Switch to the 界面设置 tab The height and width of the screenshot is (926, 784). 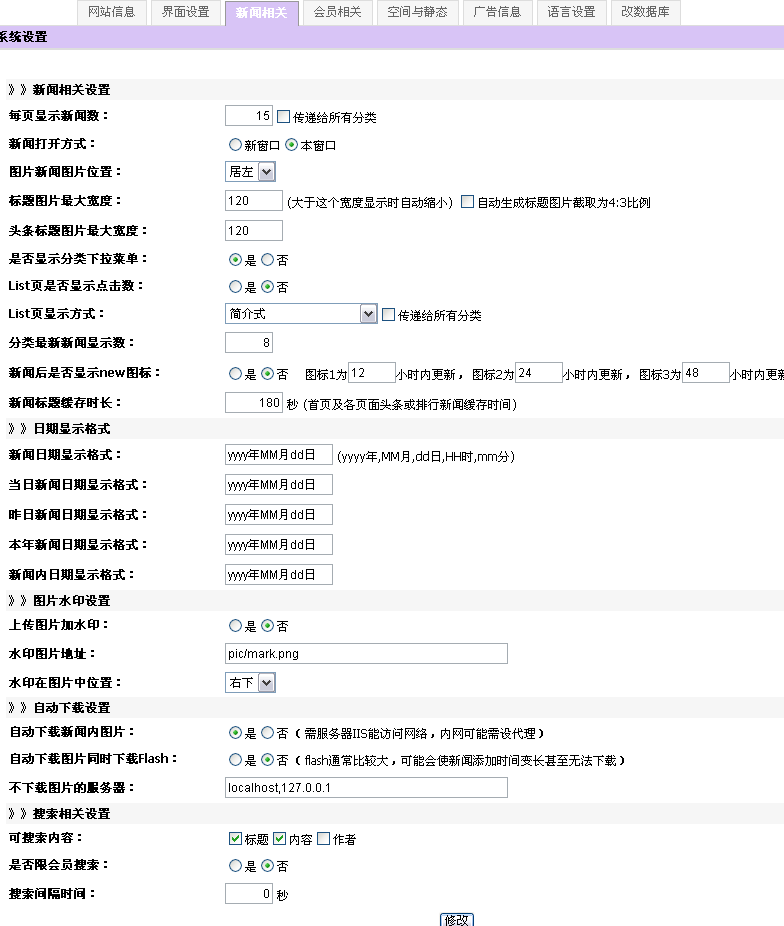186,12
